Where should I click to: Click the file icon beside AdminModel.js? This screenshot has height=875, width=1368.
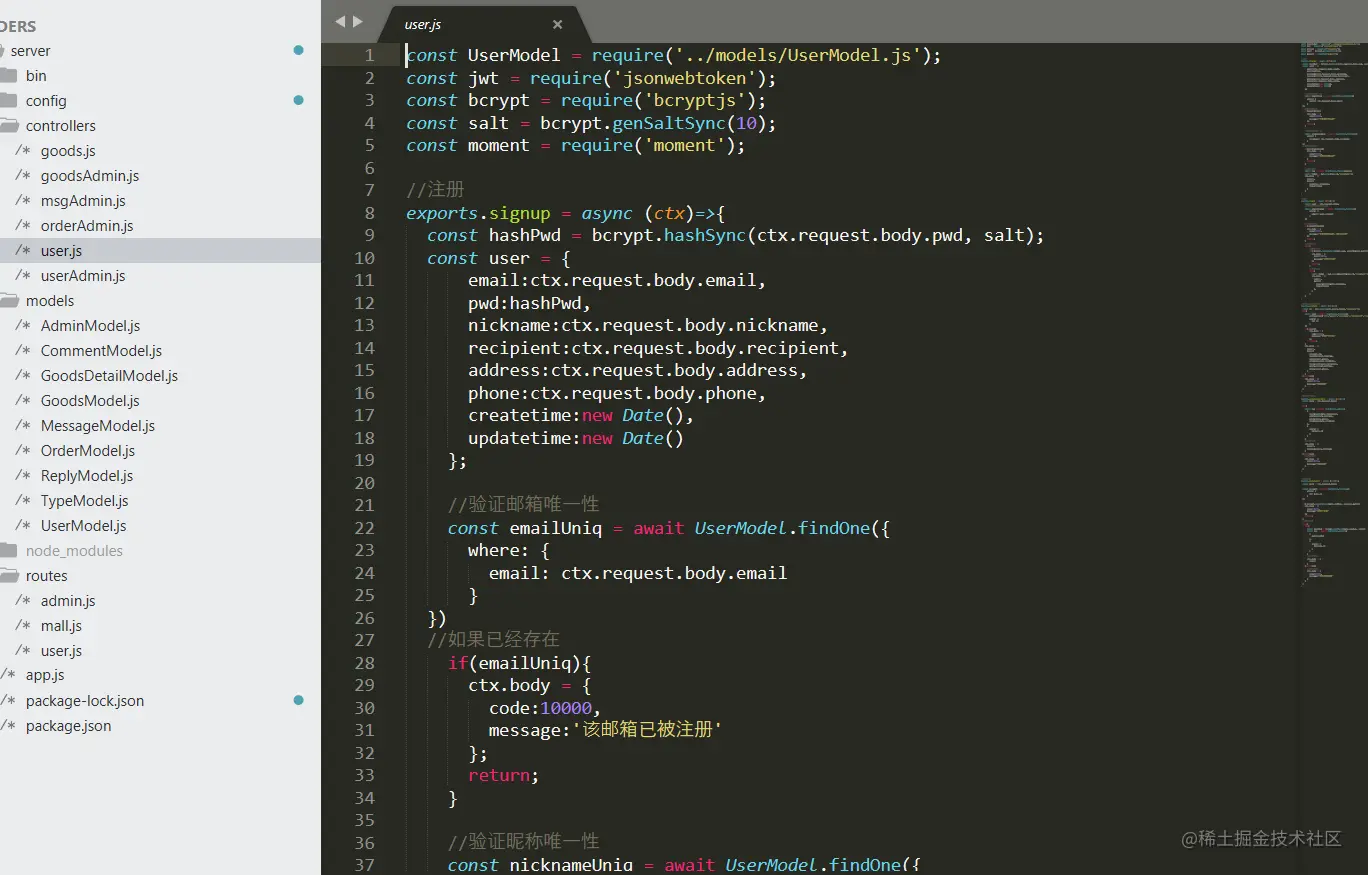(x=23, y=326)
